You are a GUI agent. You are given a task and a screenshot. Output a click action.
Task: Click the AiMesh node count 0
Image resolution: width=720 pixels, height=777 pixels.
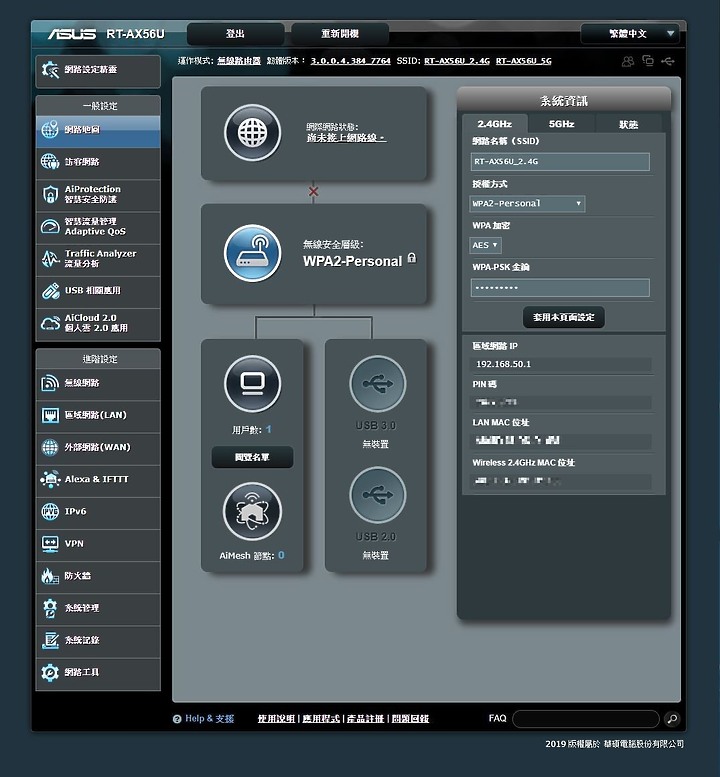(x=281, y=555)
